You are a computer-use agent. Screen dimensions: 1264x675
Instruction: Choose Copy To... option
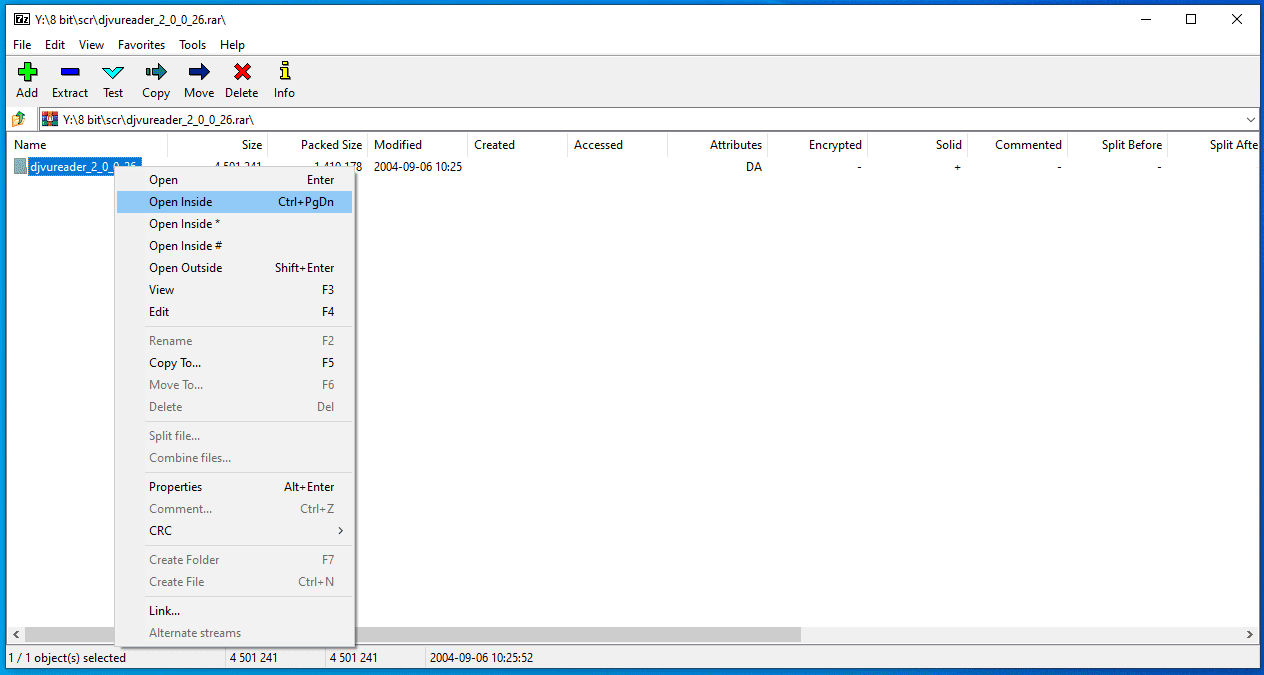click(x=234, y=363)
